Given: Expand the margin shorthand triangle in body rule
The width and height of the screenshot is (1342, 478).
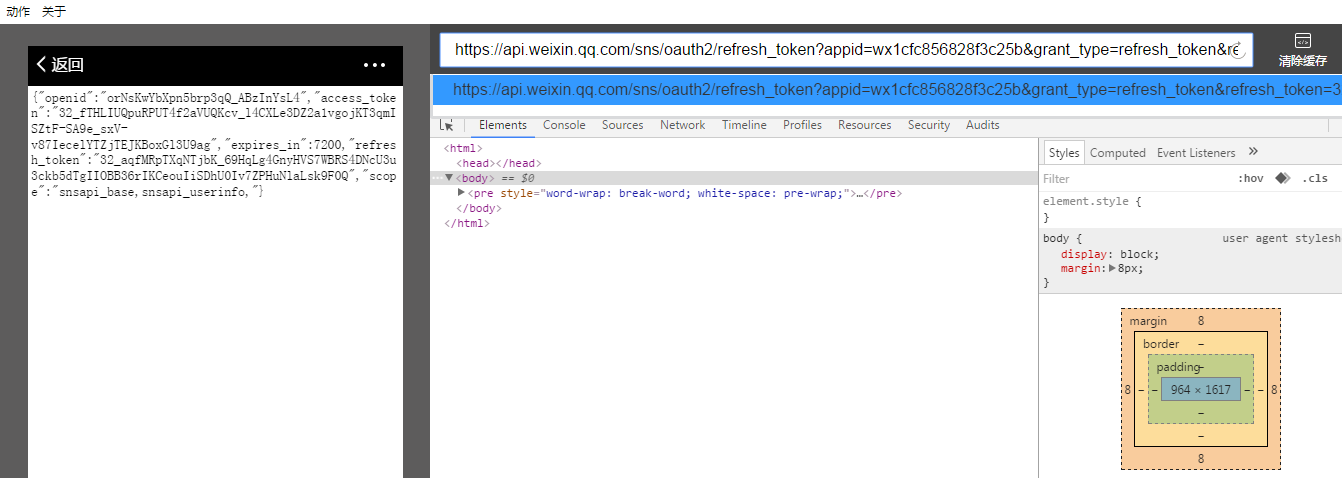Looking at the screenshot, I should tap(1112, 268).
